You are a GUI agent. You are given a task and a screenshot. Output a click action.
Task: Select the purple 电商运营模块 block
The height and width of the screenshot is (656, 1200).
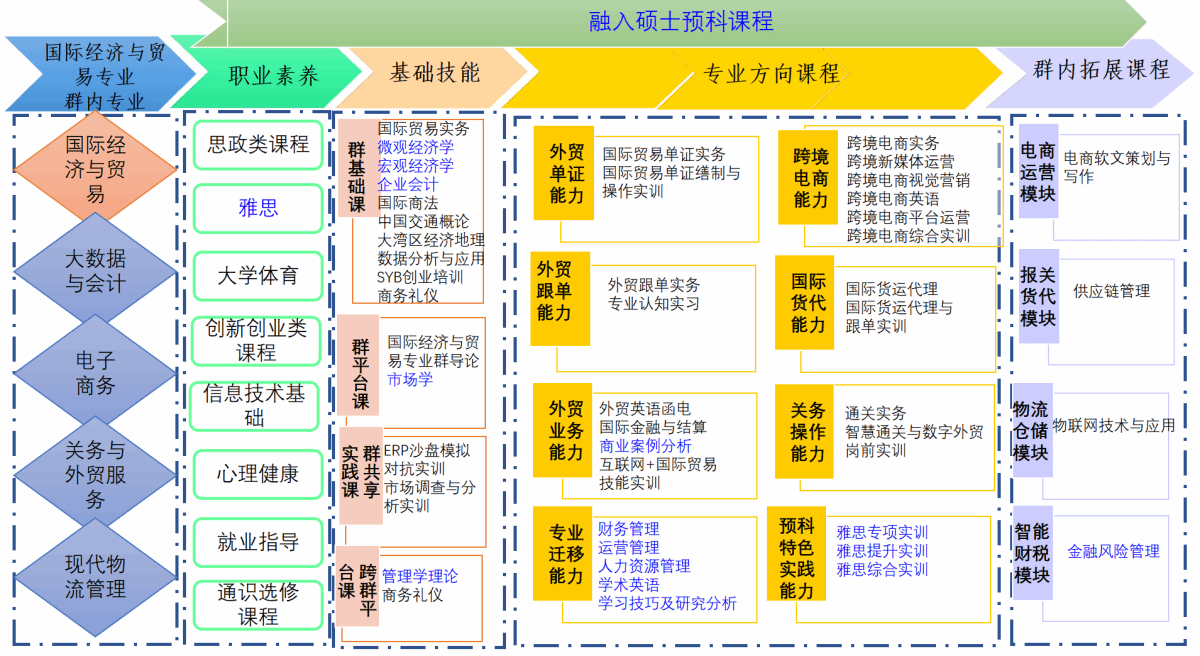click(x=1037, y=173)
